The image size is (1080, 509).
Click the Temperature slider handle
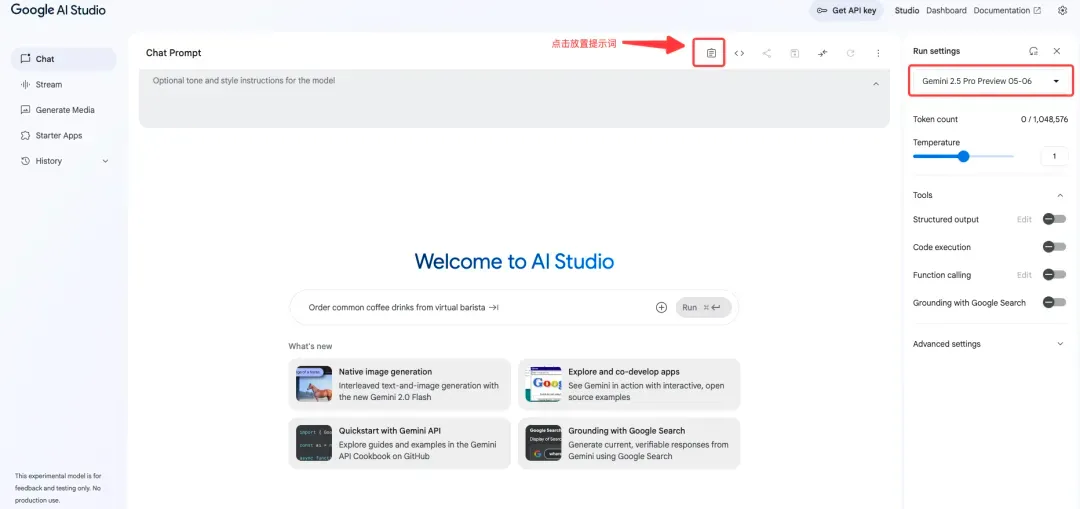(964, 156)
